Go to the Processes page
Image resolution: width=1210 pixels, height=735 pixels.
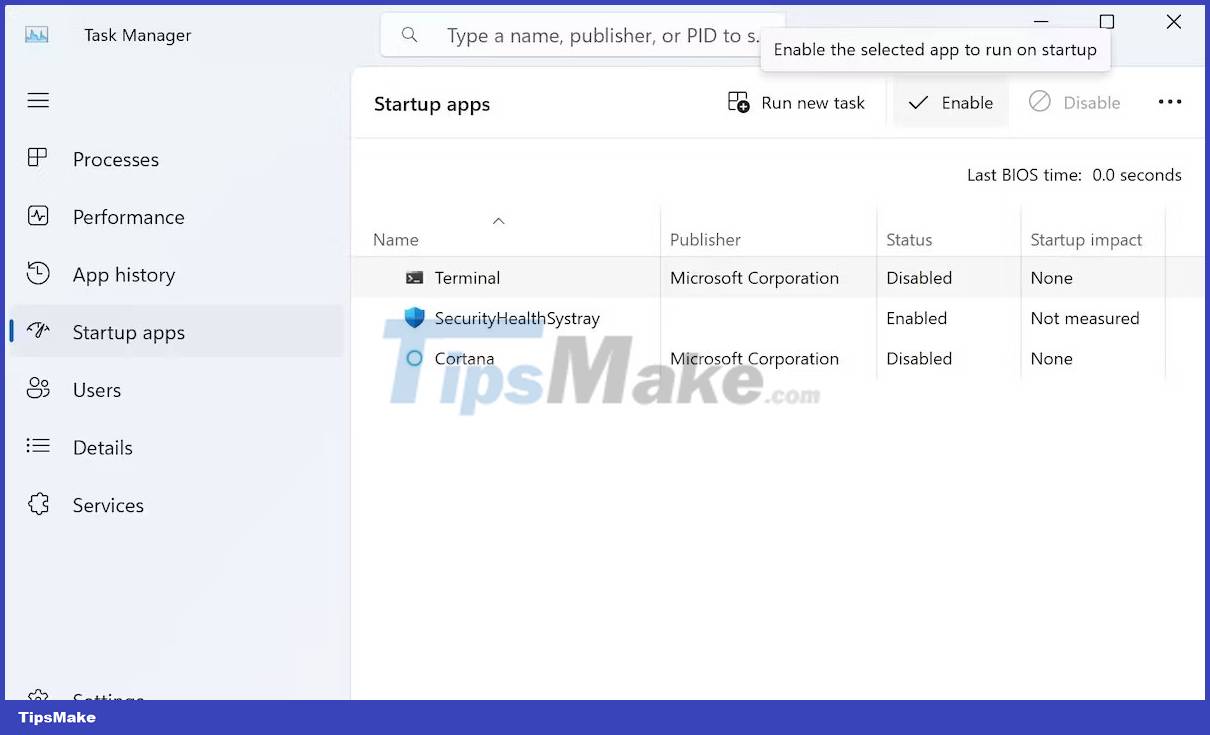click(116, 159)
